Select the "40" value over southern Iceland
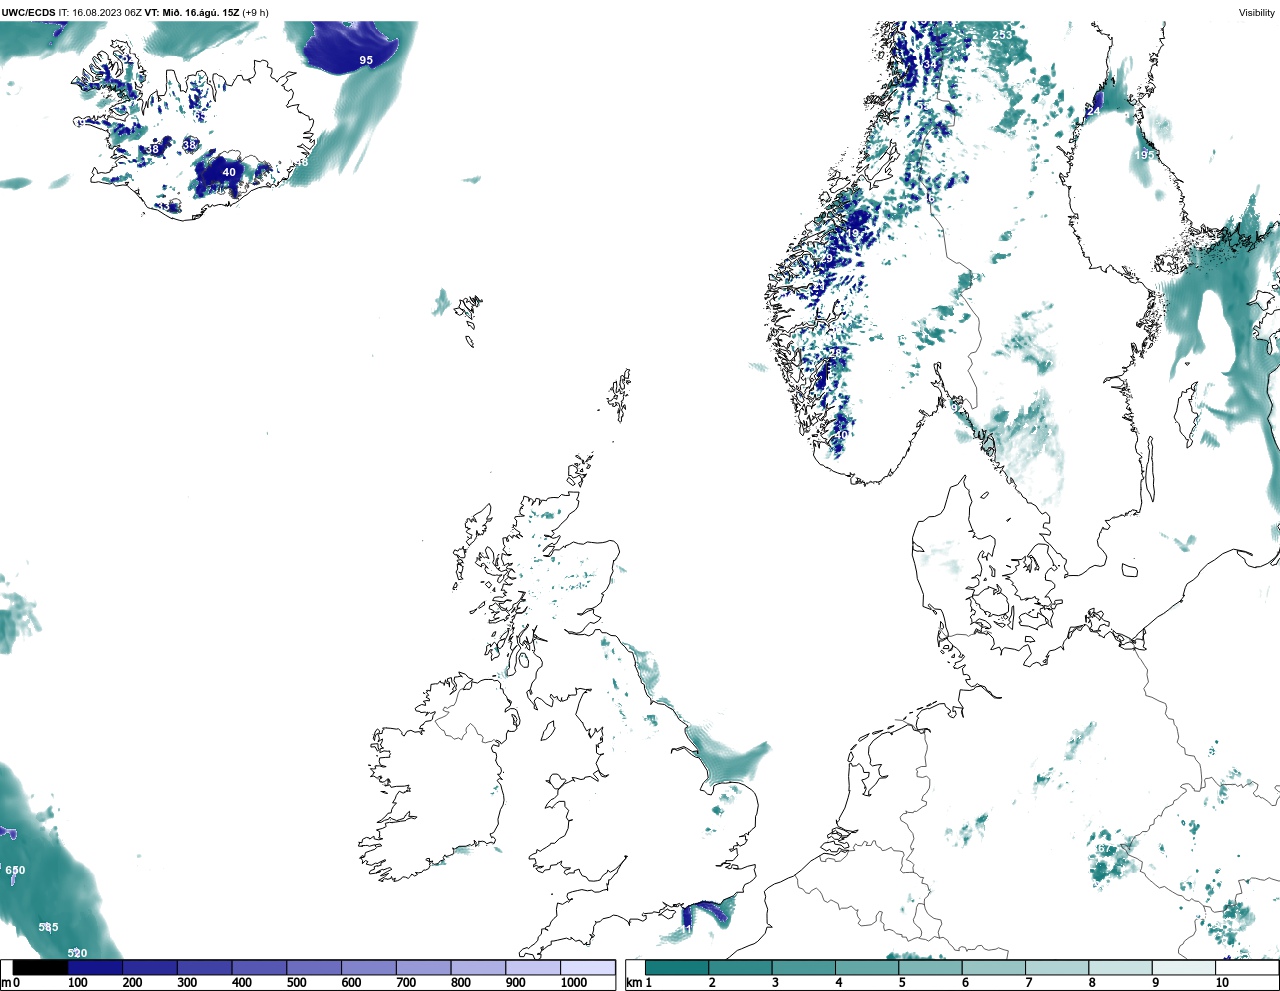The width and height of the screenshot is (1280, 991). [229, 172]
